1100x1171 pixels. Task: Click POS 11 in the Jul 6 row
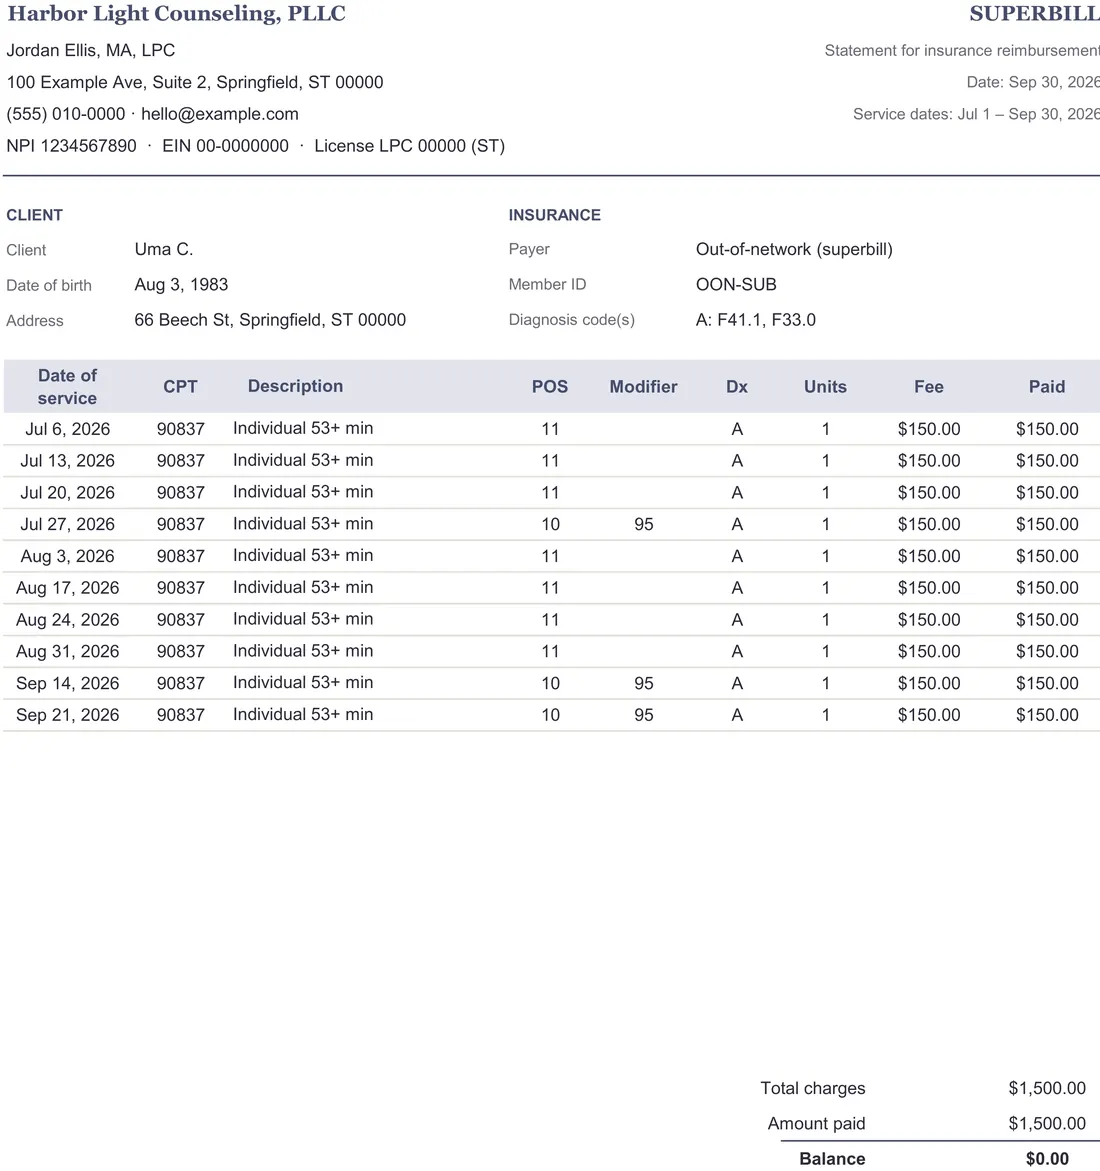tap(550, 429)
